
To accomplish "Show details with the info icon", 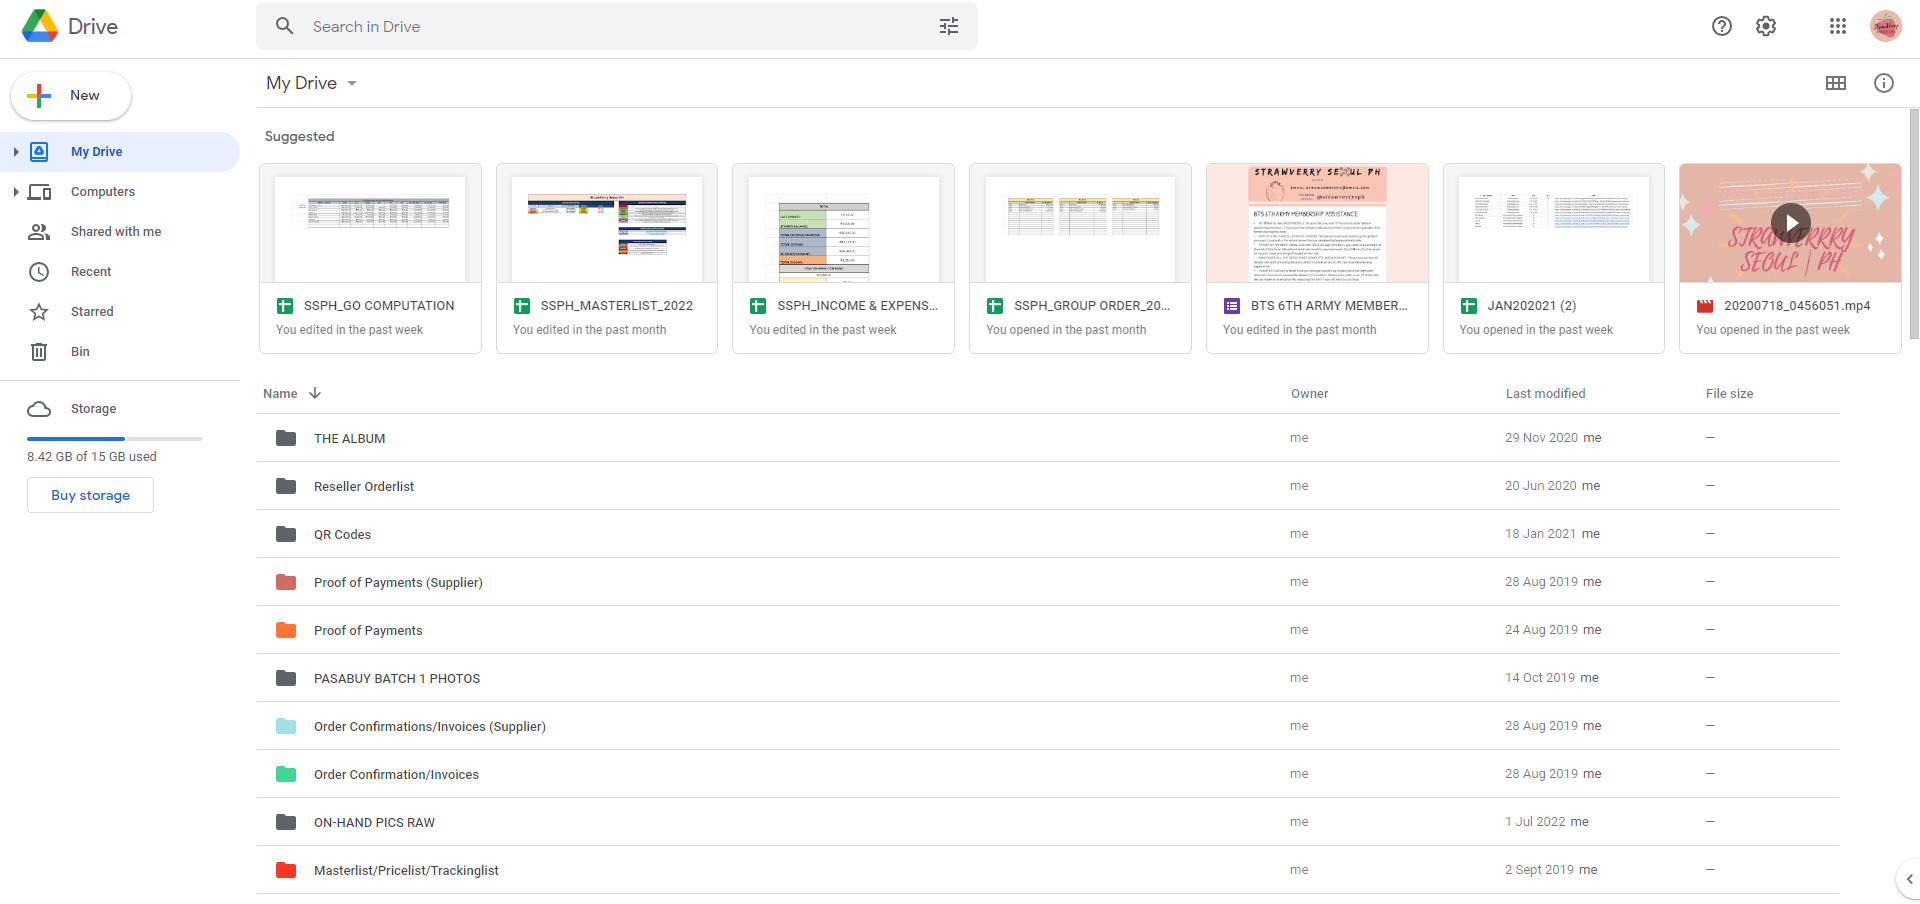I will coord(1883,83).
